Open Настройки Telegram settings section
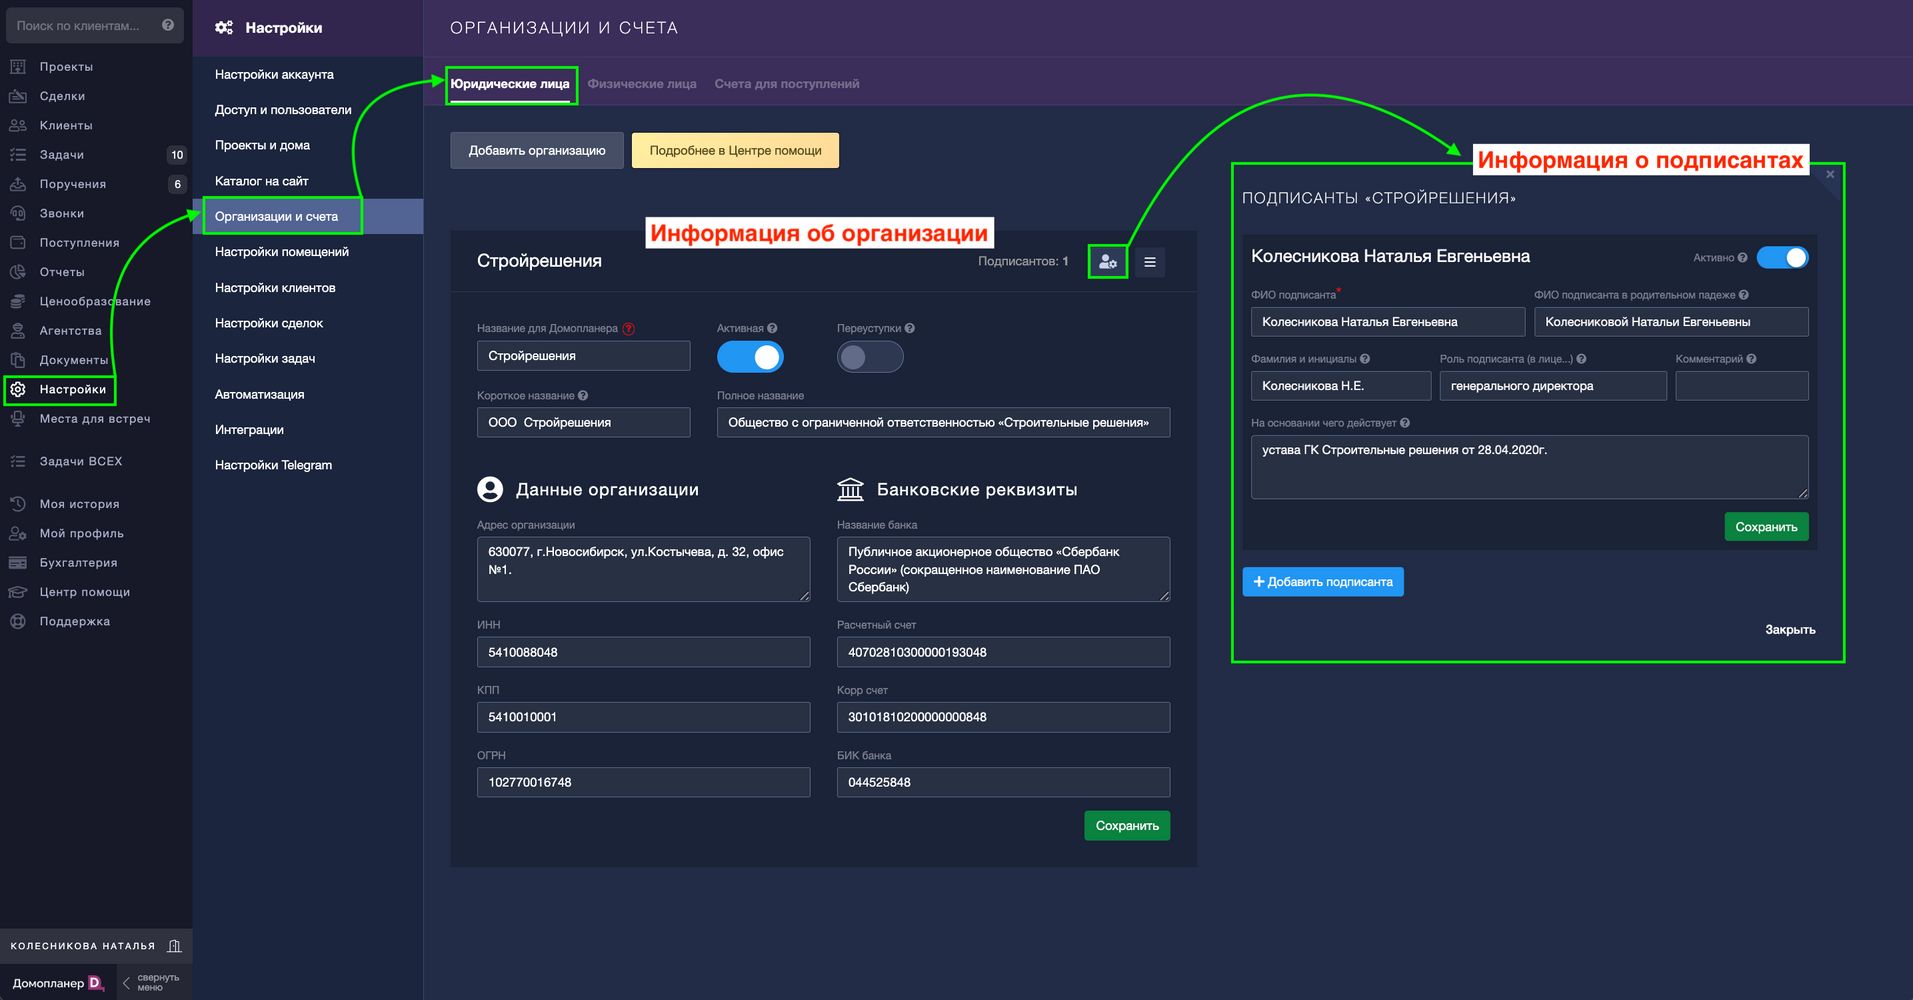 (x=273, y=465)
